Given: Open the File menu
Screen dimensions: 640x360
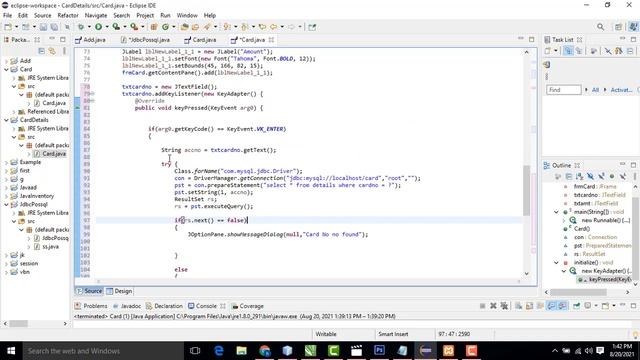Looking at the screenshot, I should click(x=7, y=16).
